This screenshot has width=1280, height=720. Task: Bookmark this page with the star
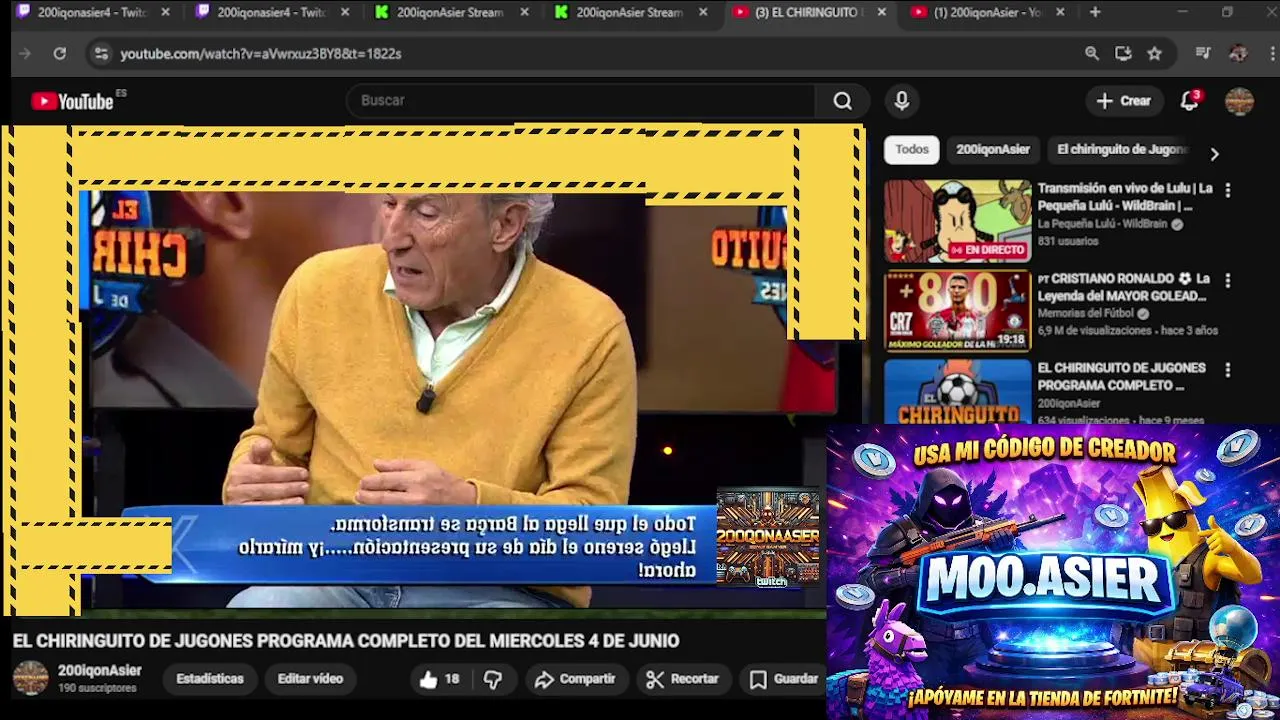tap(1155, 53)
